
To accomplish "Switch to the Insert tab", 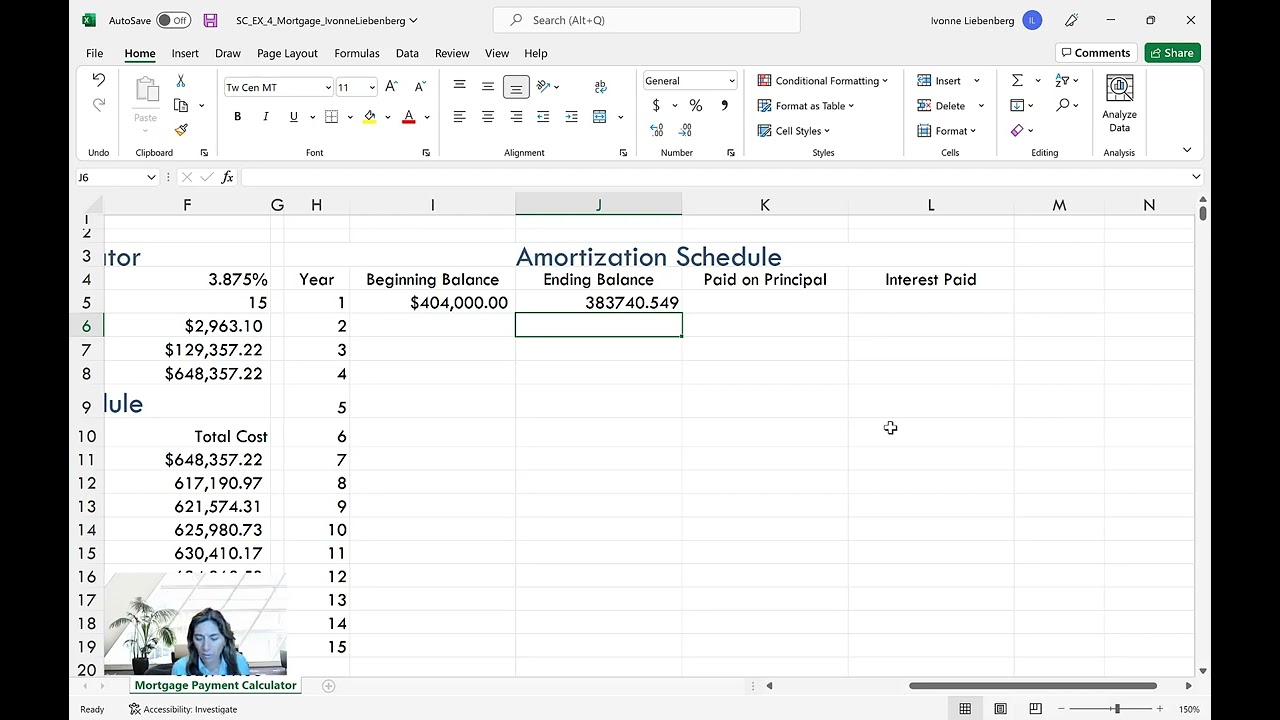I will (x=185, y=53).
